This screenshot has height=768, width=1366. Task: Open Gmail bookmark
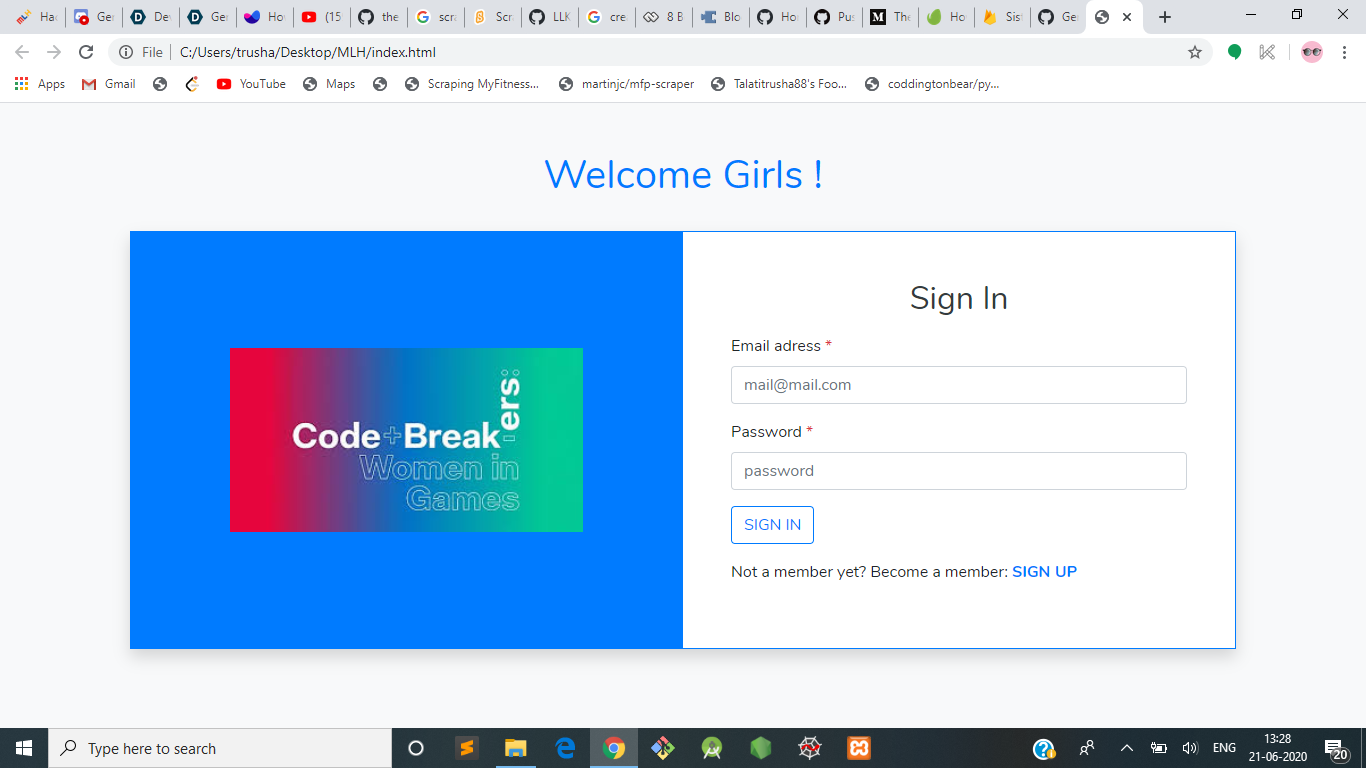coord(108,84)
